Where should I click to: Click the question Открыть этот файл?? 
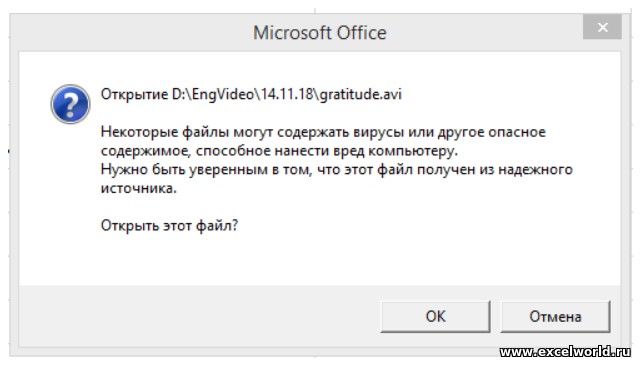169,225
